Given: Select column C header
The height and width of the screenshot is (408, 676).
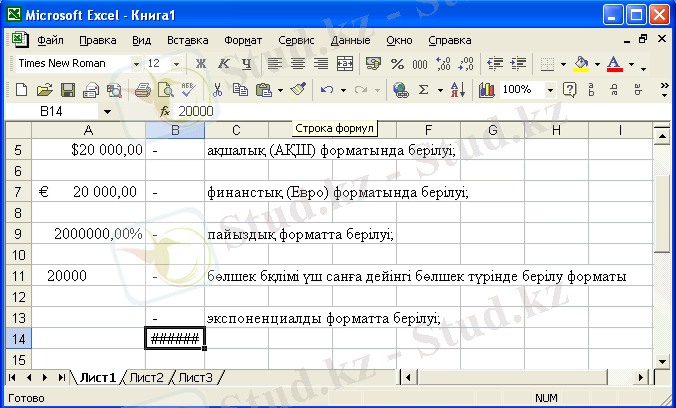Looking at the screenshot, I should click(236, 131).
